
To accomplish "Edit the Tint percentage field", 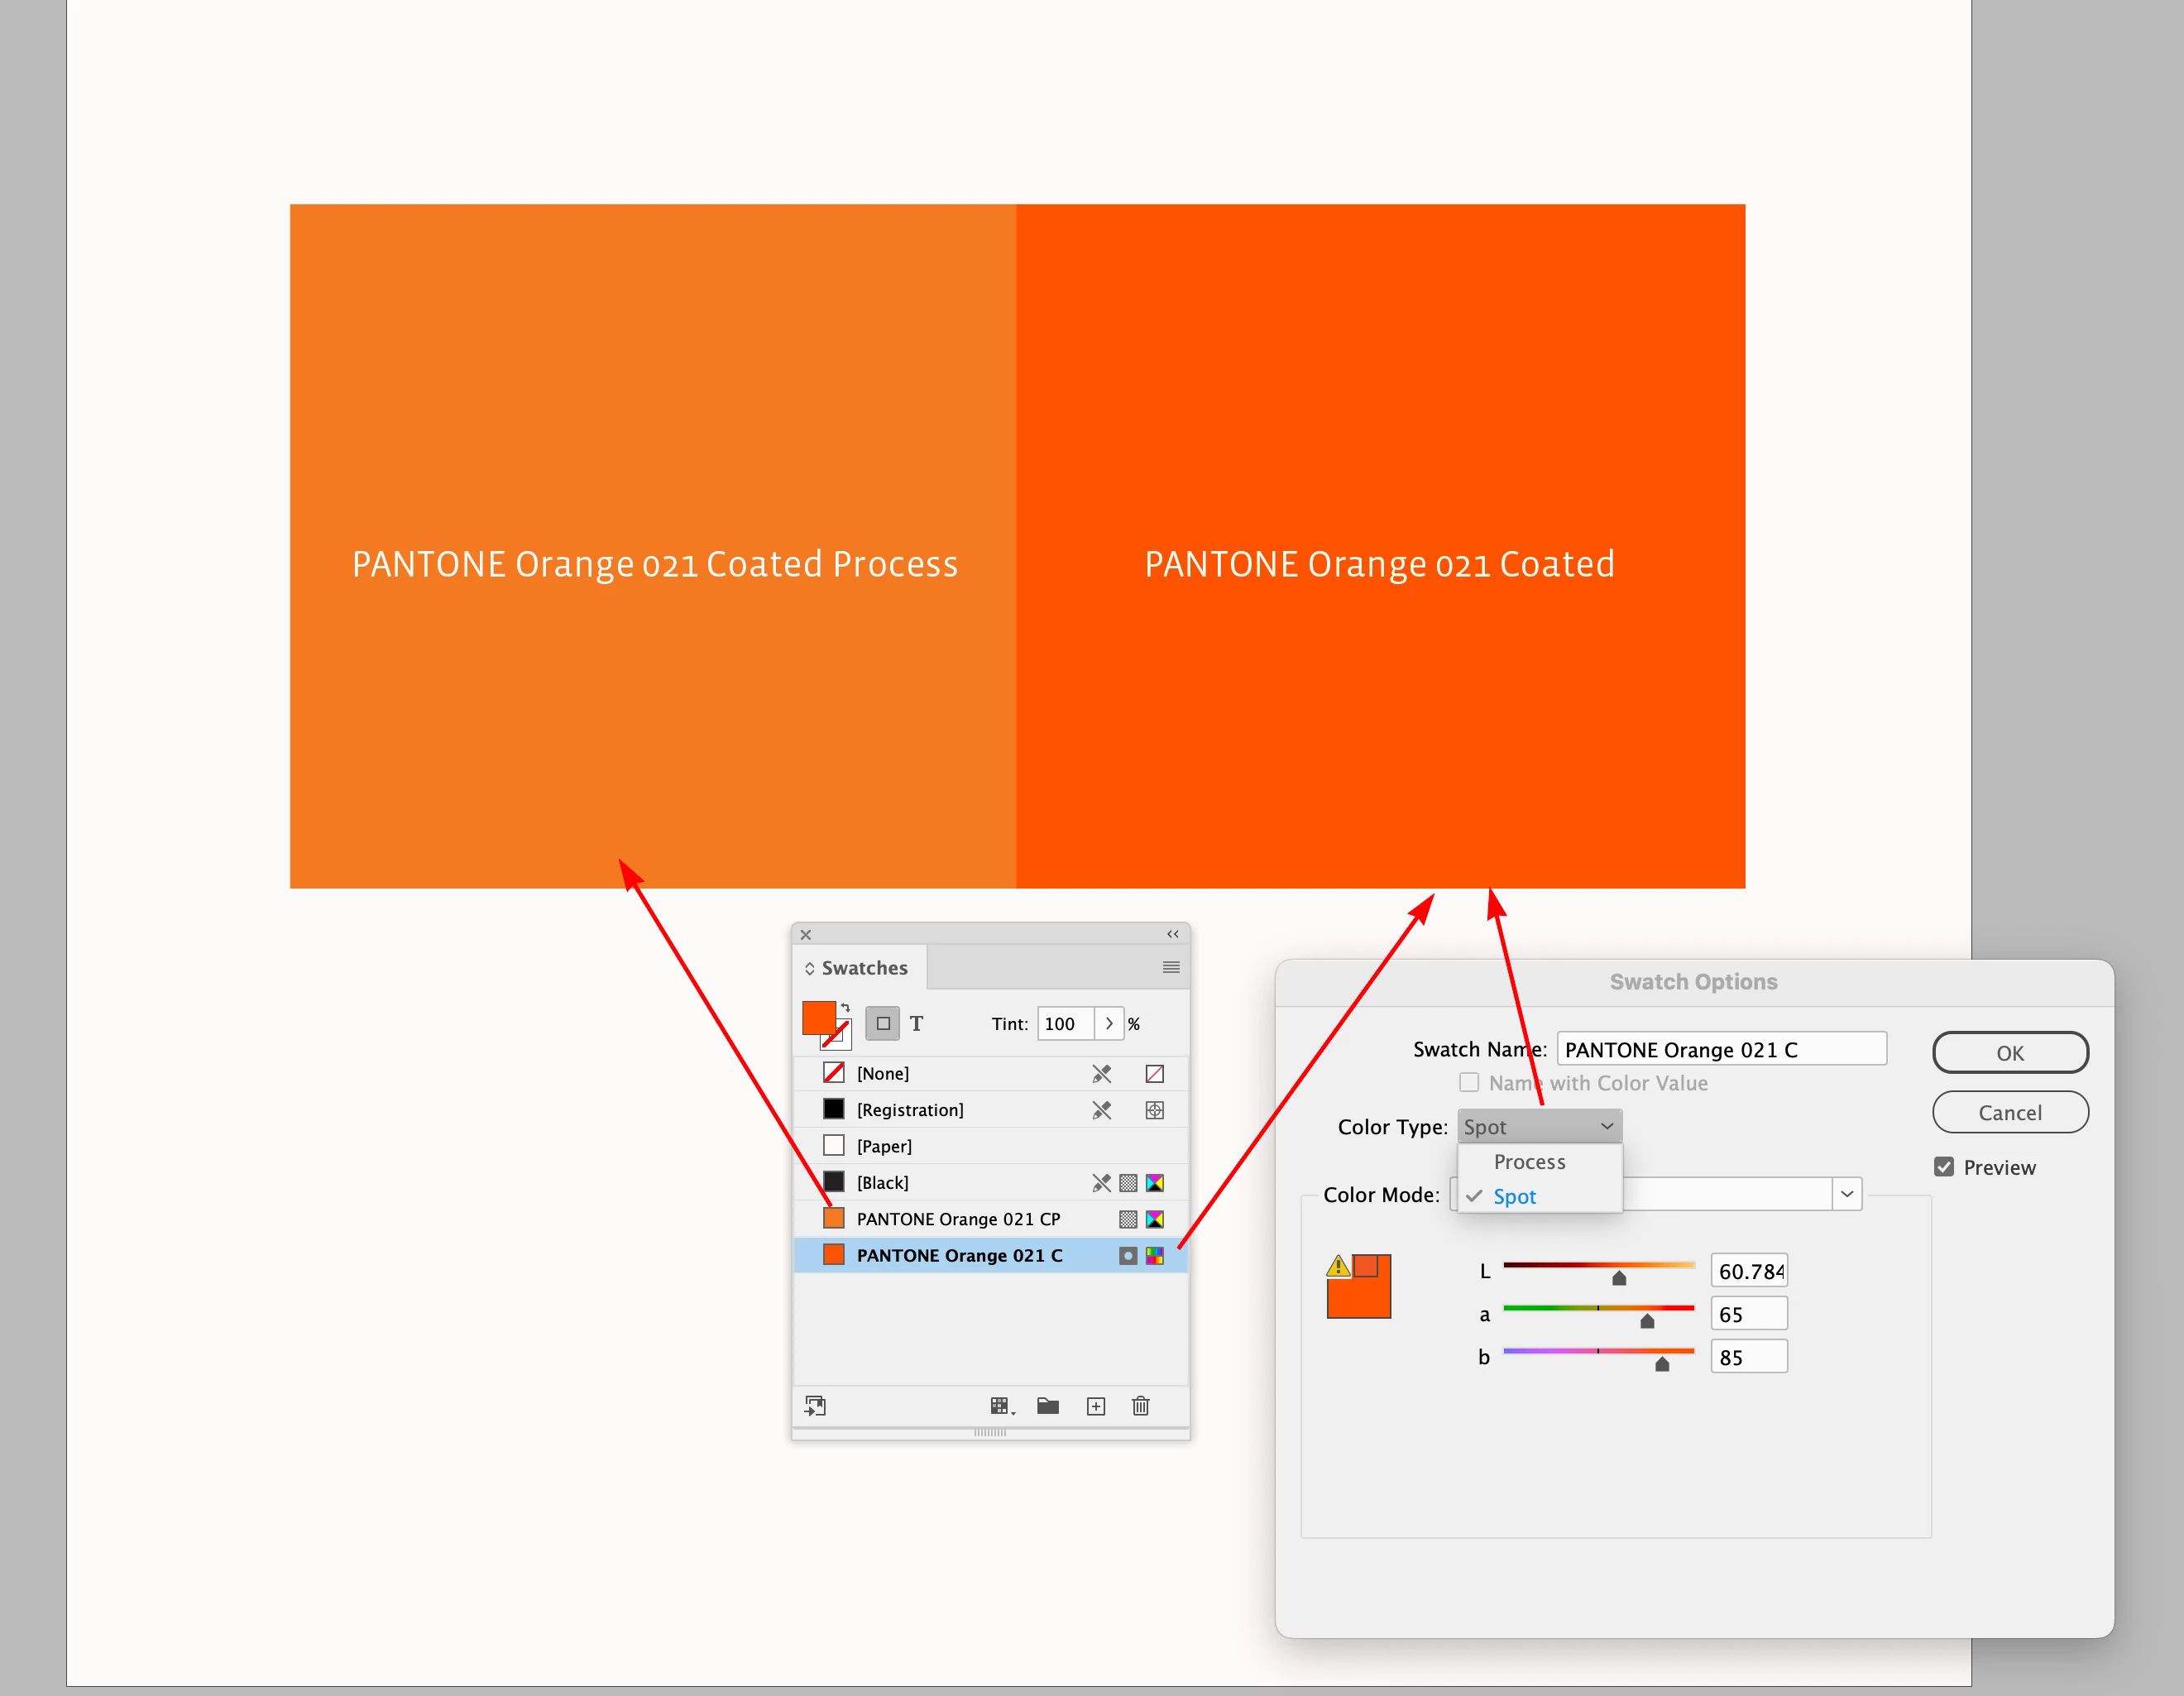I will tap(1065, 1023).
